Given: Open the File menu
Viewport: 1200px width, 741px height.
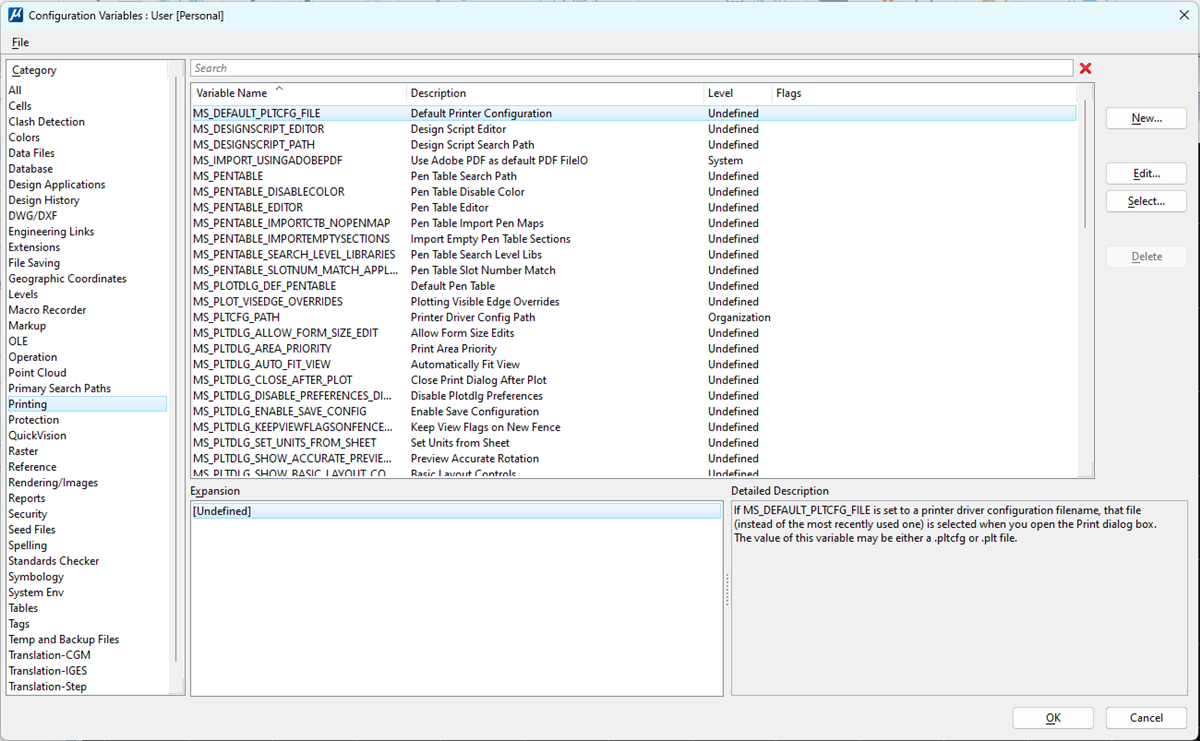Looking at the screenshot, I should point(19,42).
